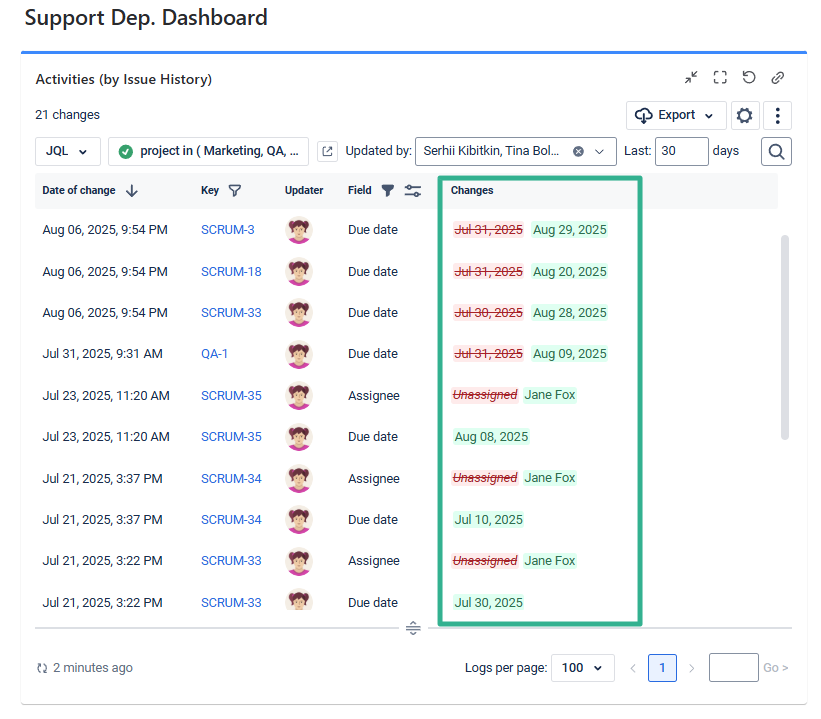Click the fullscreen expand icon
821x719 pixels.
point(719,78)
